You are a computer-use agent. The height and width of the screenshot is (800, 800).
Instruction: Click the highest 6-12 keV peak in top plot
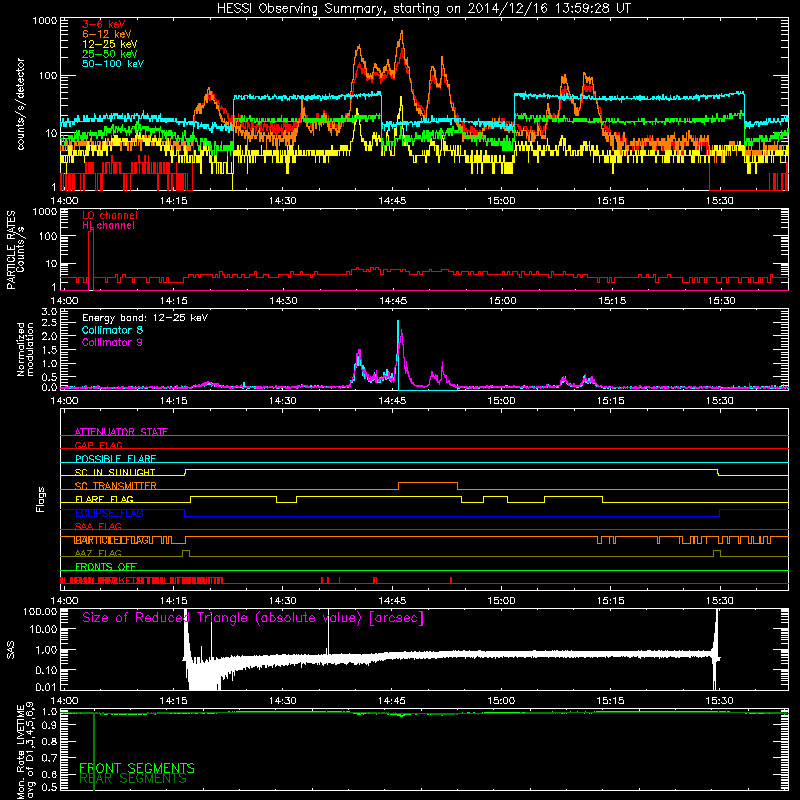[402, 33]
